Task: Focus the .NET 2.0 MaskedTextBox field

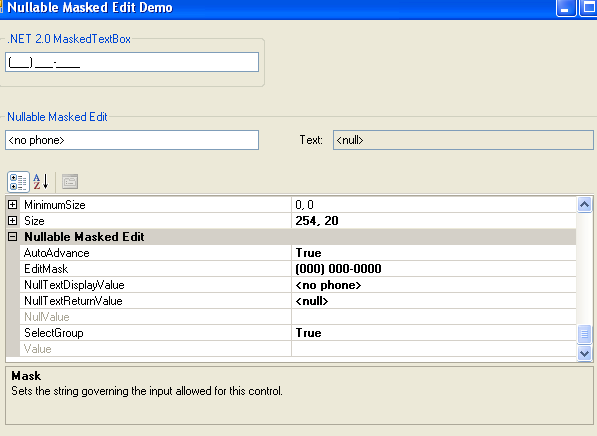Action: click(x=132, y=62)
